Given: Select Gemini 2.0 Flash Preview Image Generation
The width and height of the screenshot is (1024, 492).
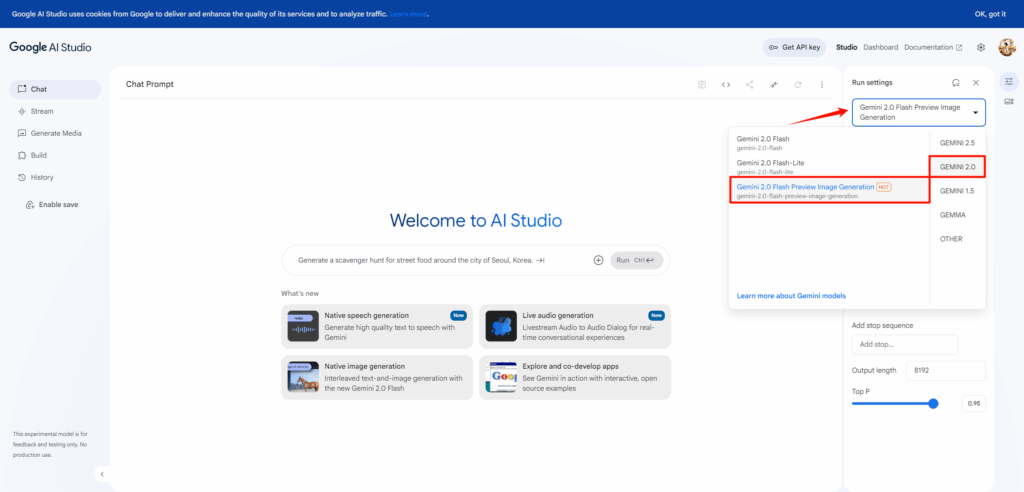Looking at the screenshot, I should [829, 191].
